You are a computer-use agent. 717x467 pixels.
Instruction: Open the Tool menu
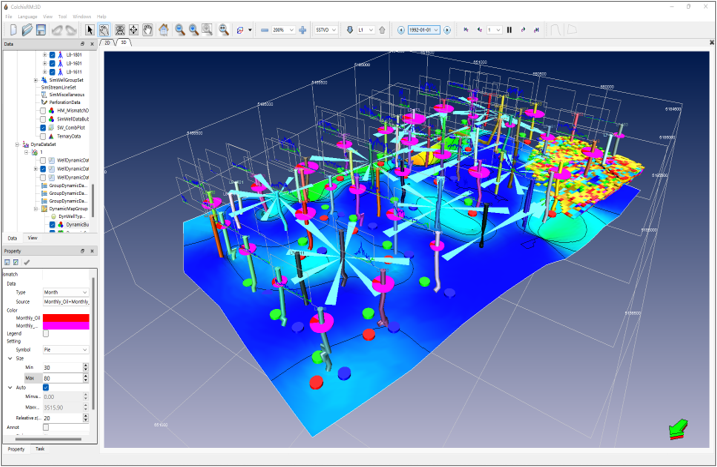63,16
